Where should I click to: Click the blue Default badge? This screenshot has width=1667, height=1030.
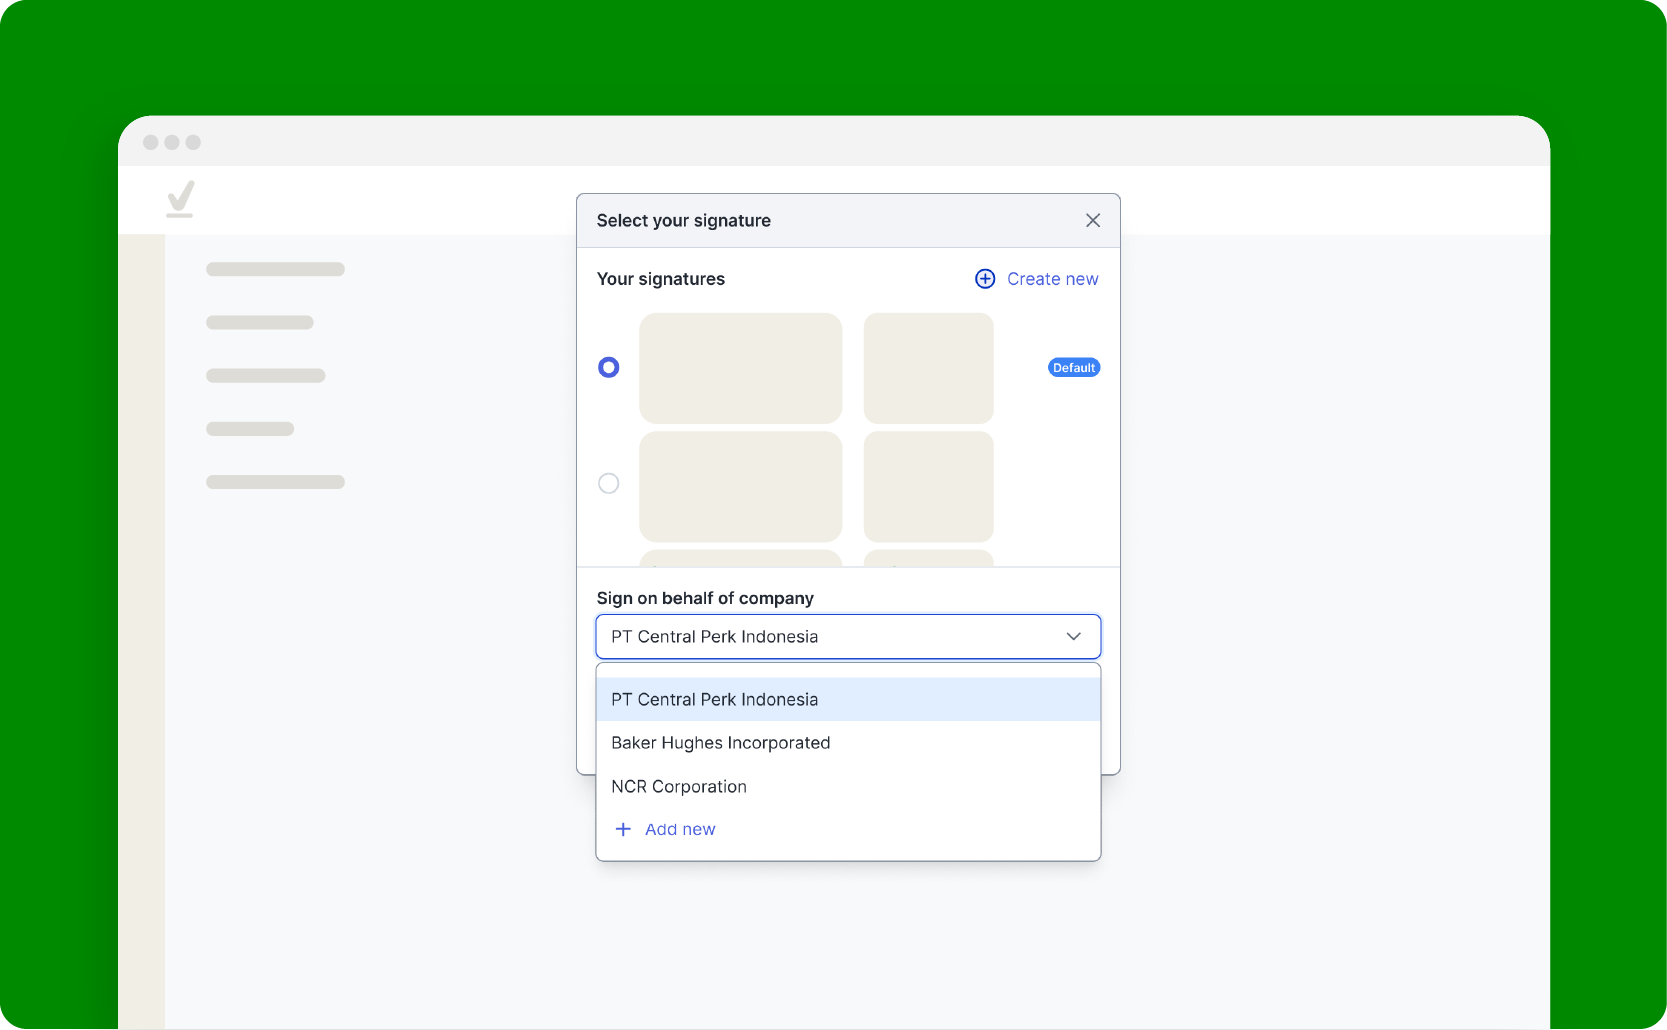click(x=1074, y=368)
